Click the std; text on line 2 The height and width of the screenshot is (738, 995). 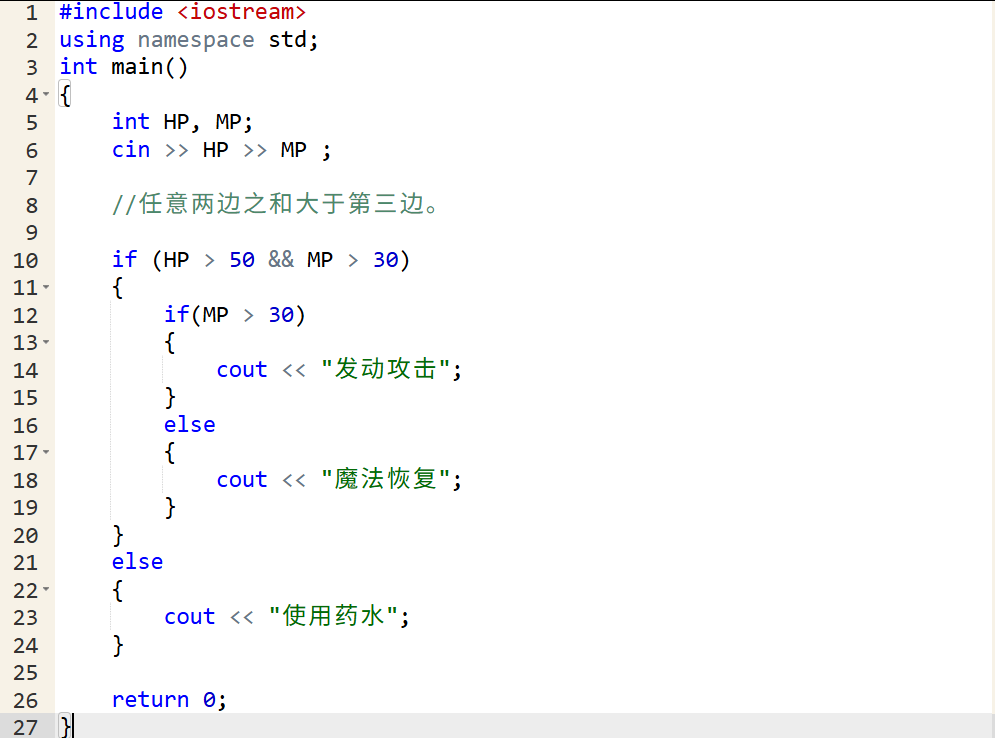(x=293, y=40)
